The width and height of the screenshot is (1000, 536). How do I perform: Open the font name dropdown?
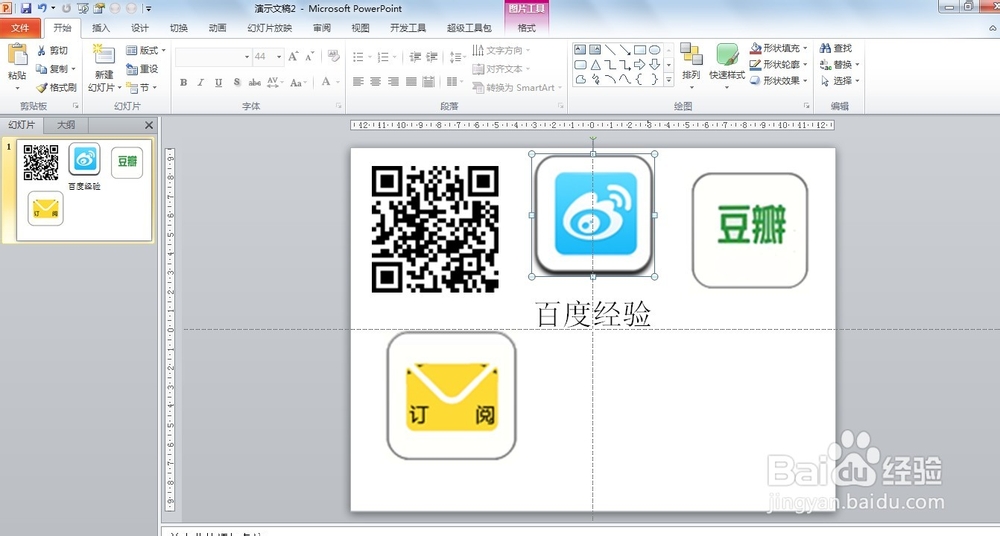[247, 57]
